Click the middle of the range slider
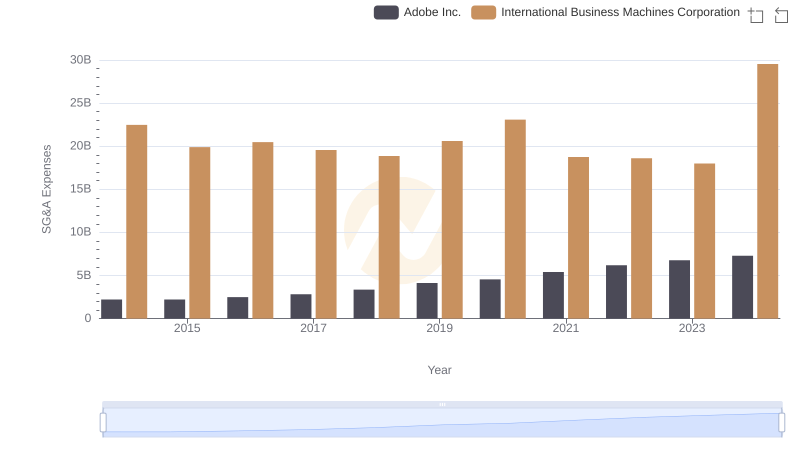800x461 pixels. [x=442, y=423]
